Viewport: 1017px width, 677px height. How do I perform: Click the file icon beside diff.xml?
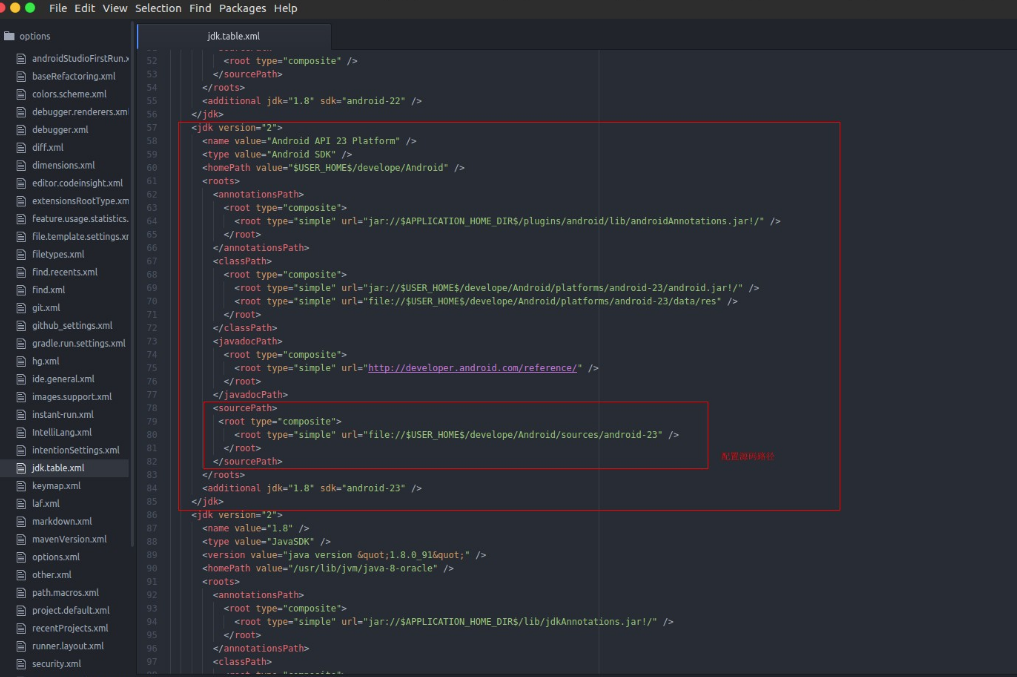pyautogui.click(x=23, y=148)
